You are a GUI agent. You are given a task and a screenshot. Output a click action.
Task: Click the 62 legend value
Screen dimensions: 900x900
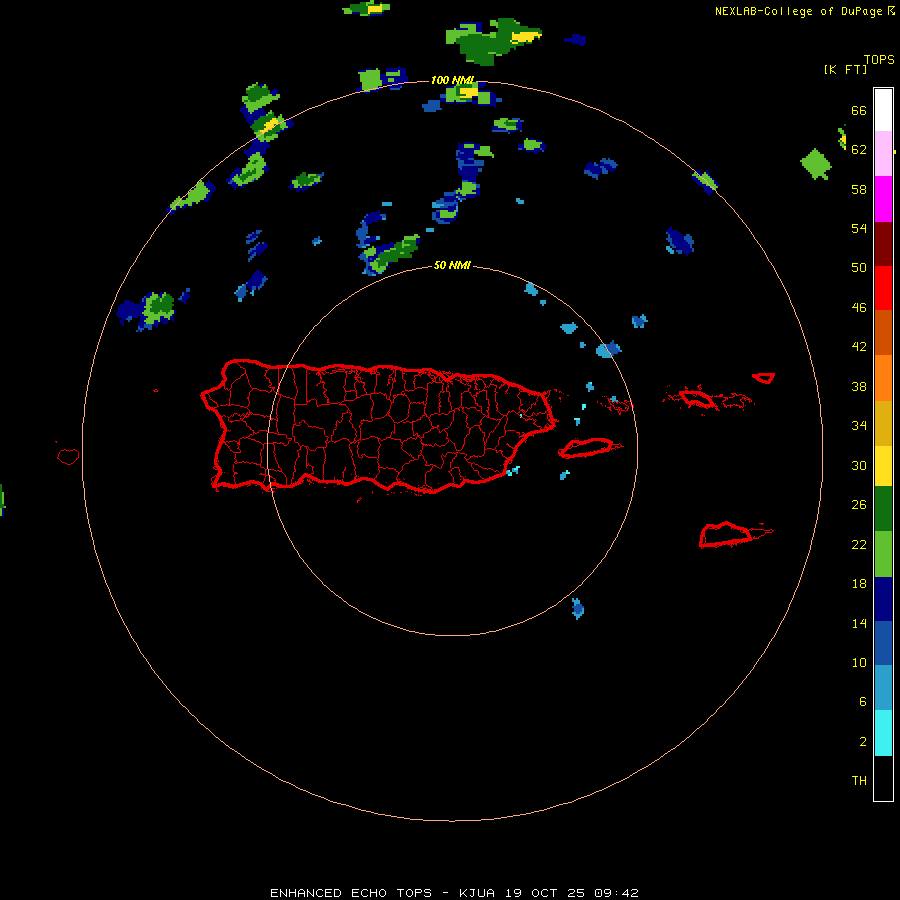[859, 149]
